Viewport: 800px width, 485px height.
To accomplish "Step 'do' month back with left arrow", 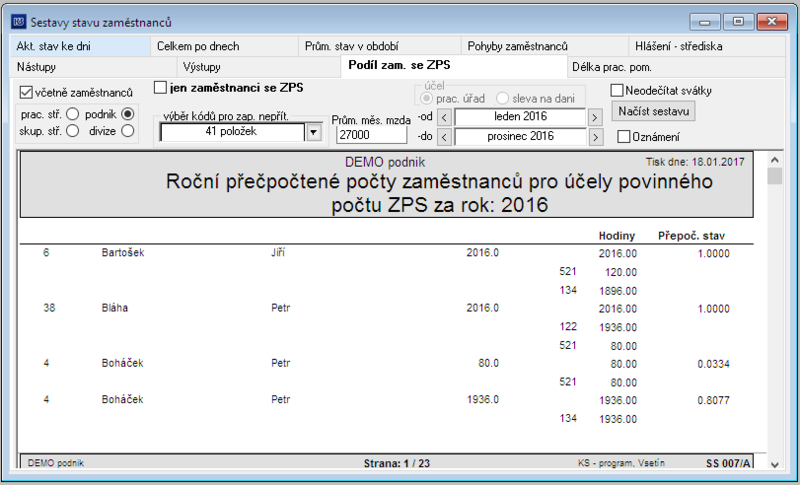I will coord(444,137).
